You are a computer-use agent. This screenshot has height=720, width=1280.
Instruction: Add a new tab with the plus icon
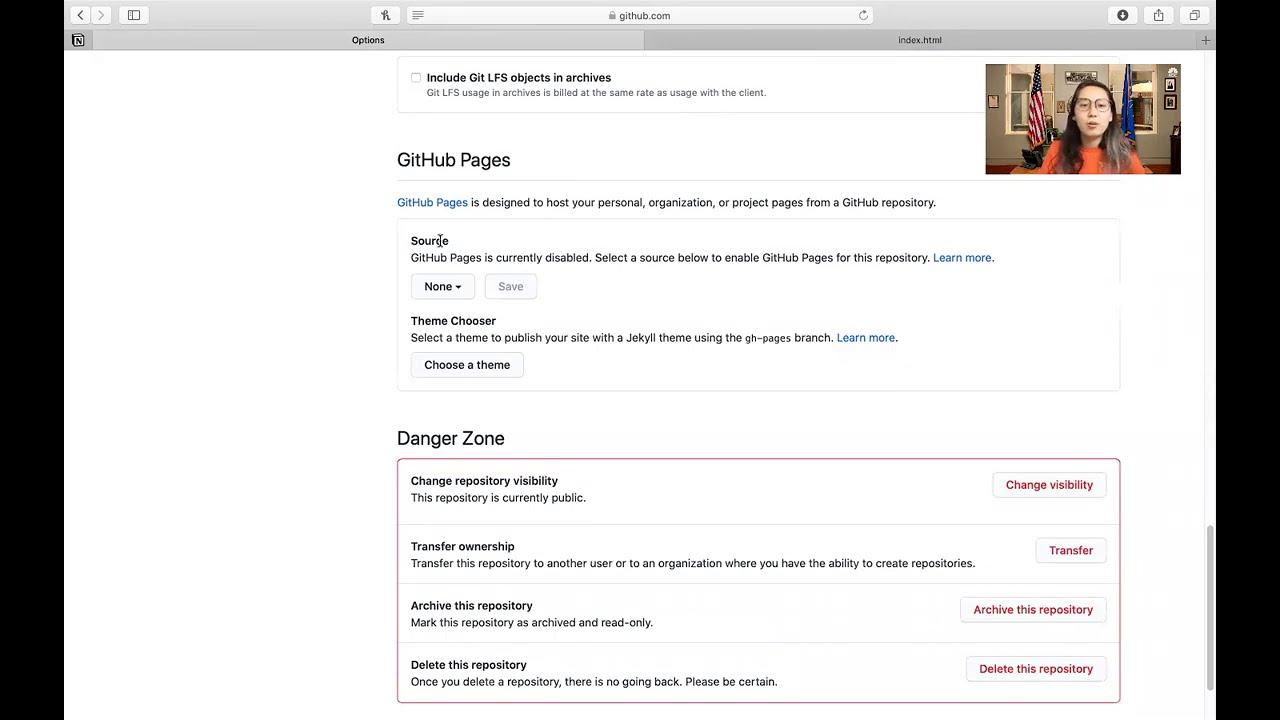(1205, 40)
